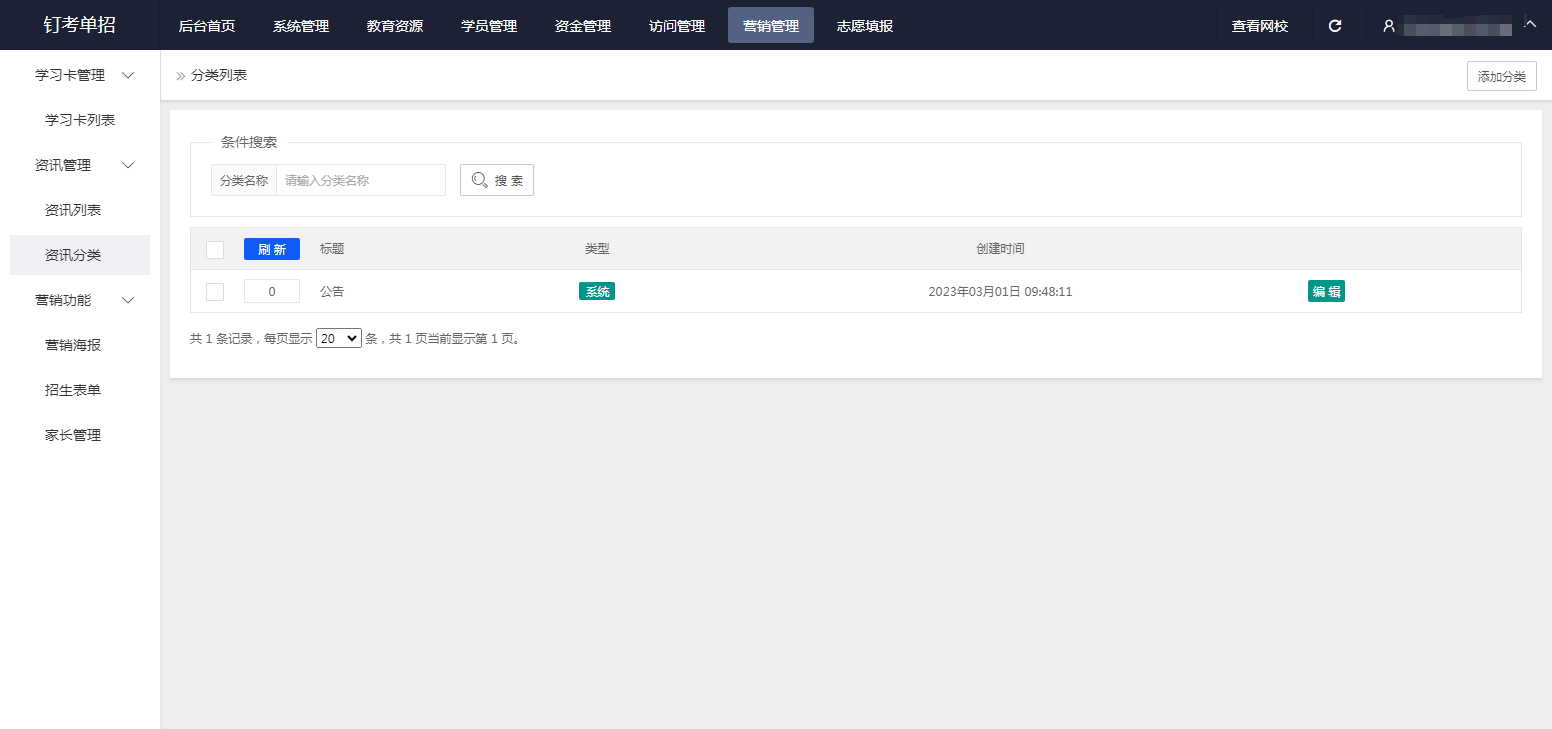Select 资讯分类 in the sidebar
Viewport: 1552px width, 729px height.
click(80, 255)
